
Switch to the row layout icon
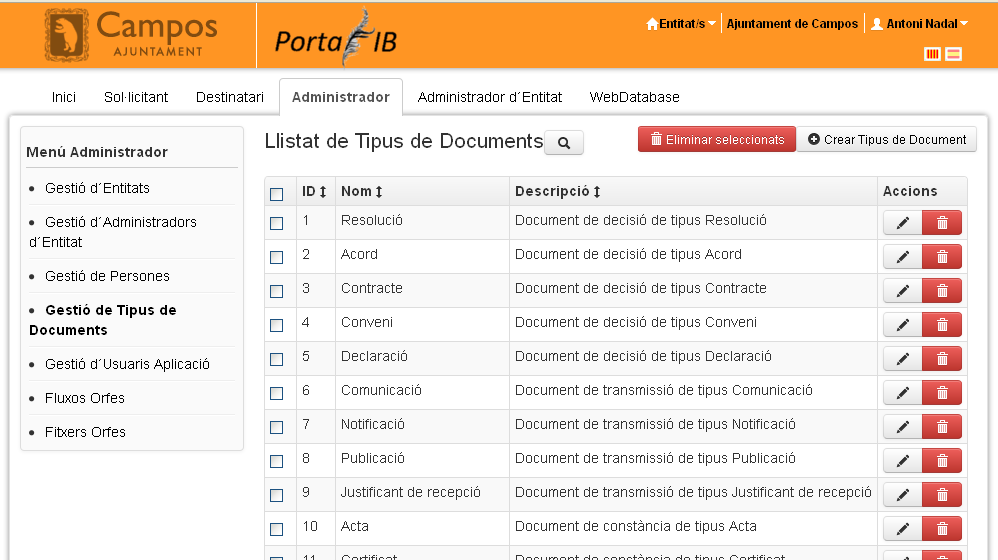(954, 54)
